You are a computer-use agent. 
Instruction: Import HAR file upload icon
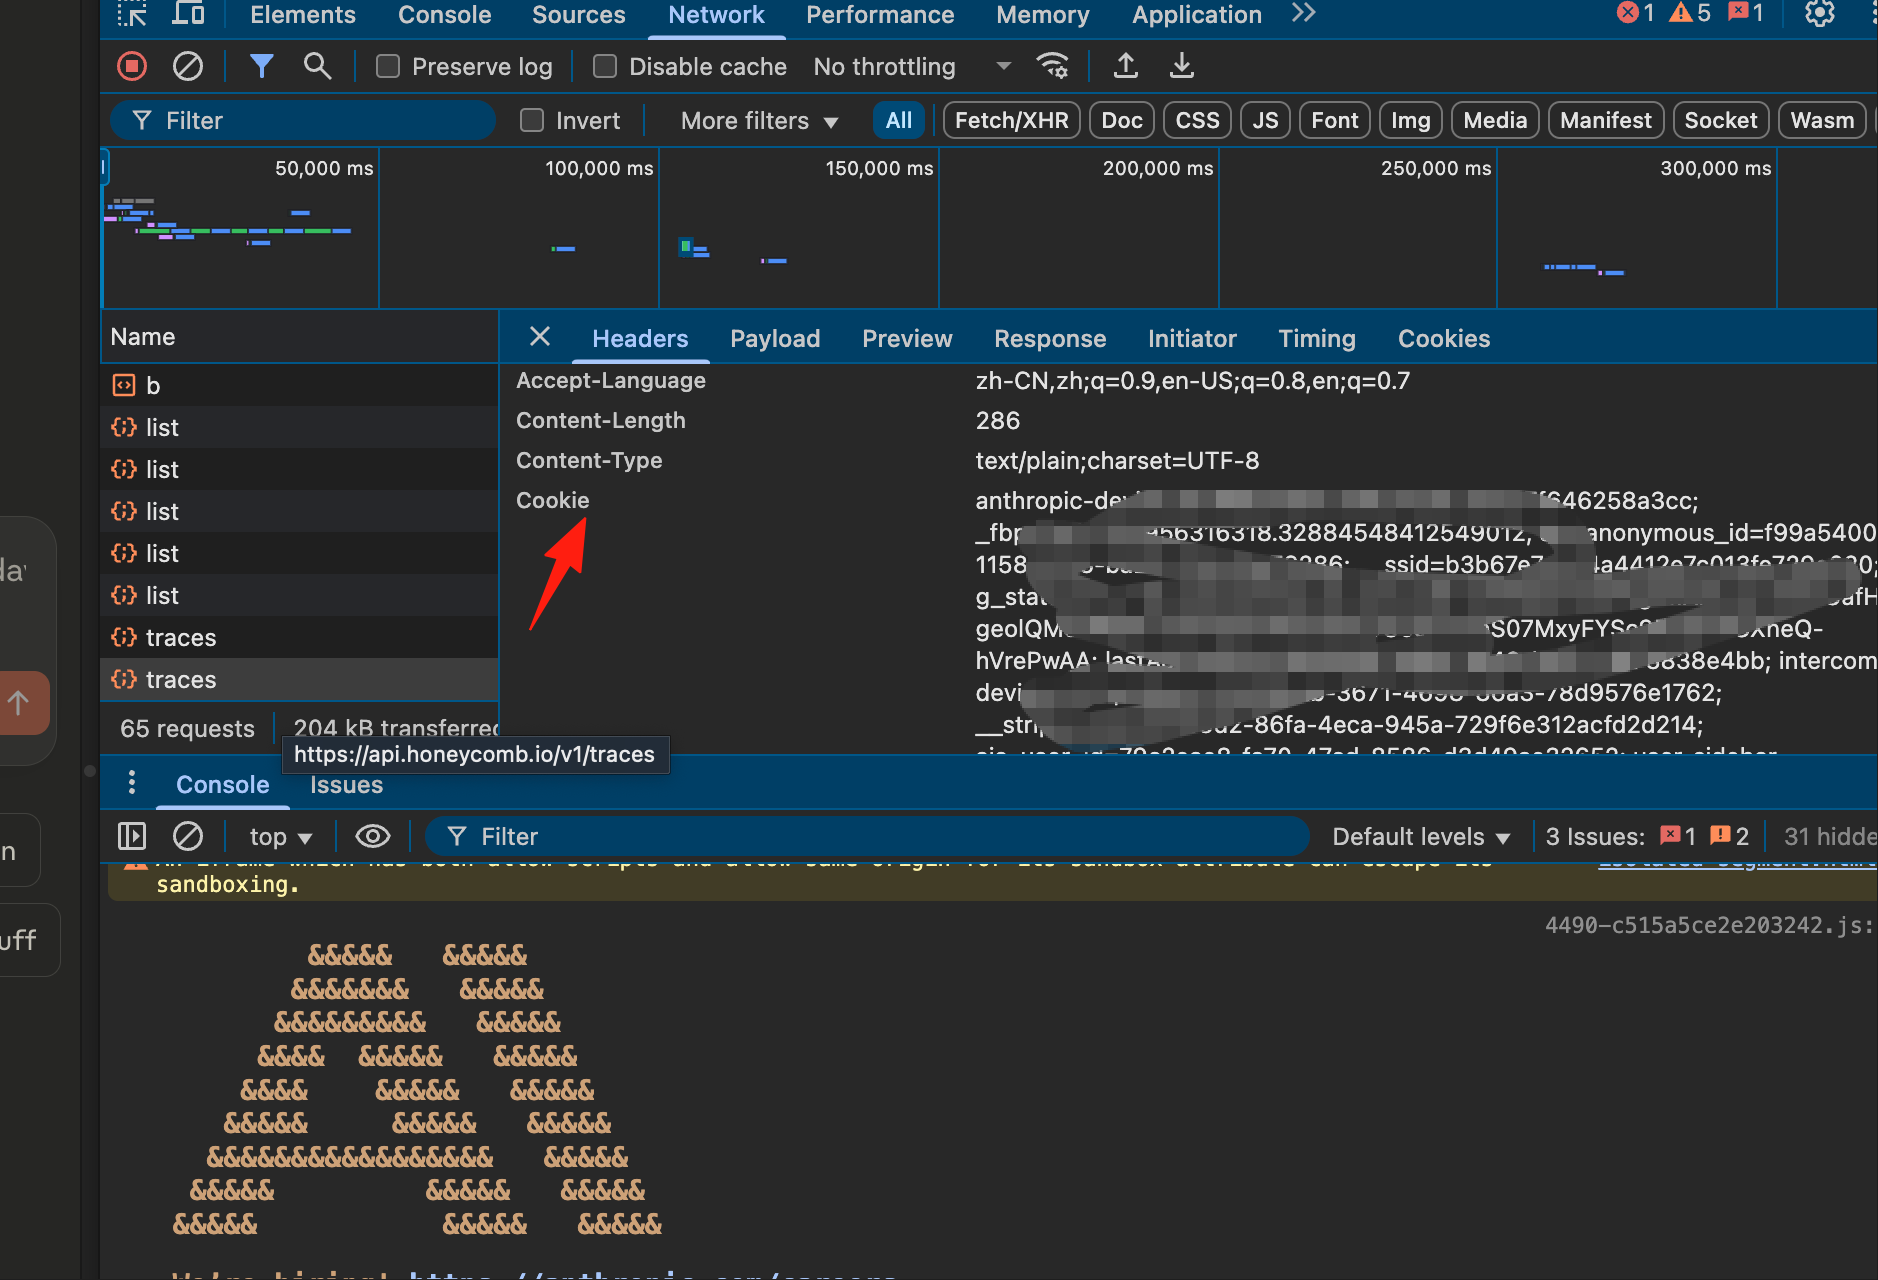[1125, 66]
